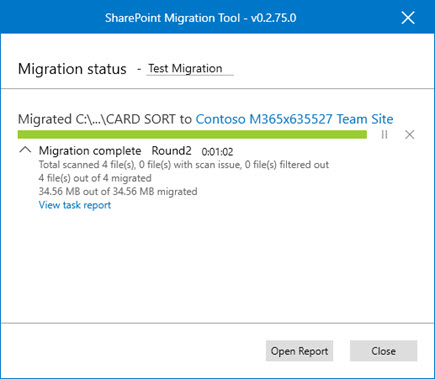The height and width of the screenshot is (379, 435).
Task: Select the Migration complete status text
Action: tap(90, 151)
